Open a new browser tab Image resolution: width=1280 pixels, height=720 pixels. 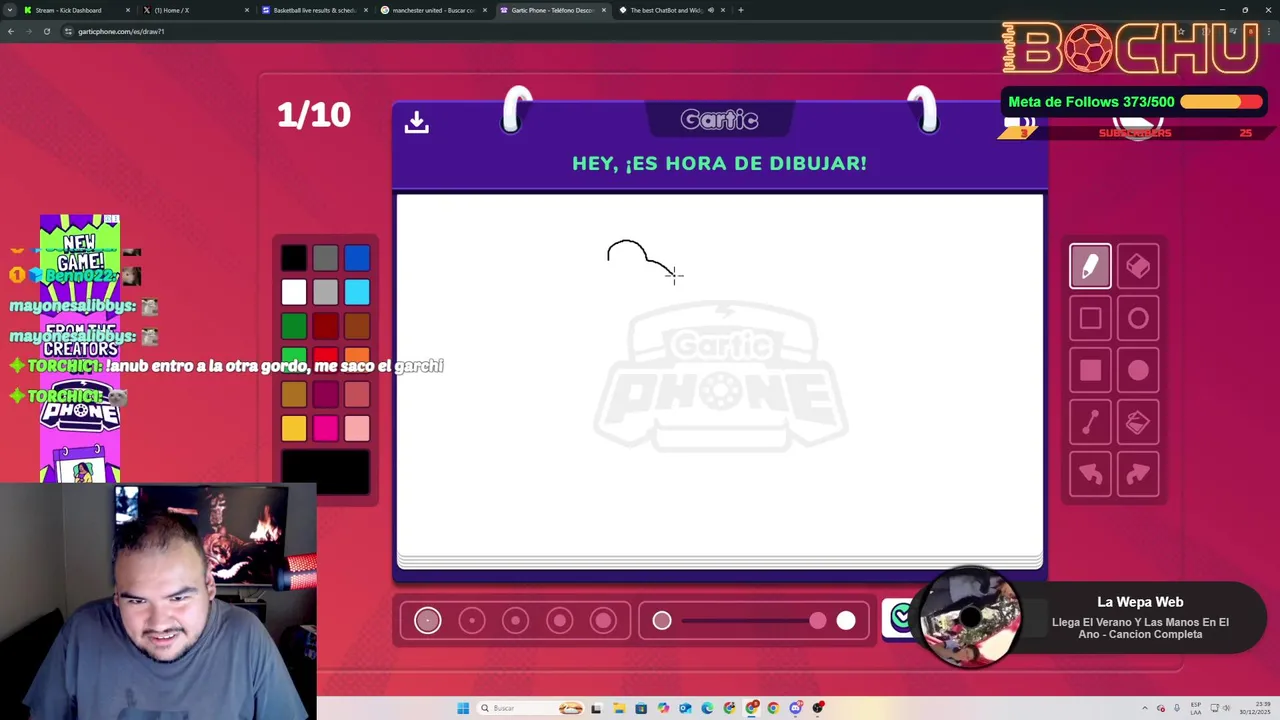pyautogui.click(x=740, y=10)
